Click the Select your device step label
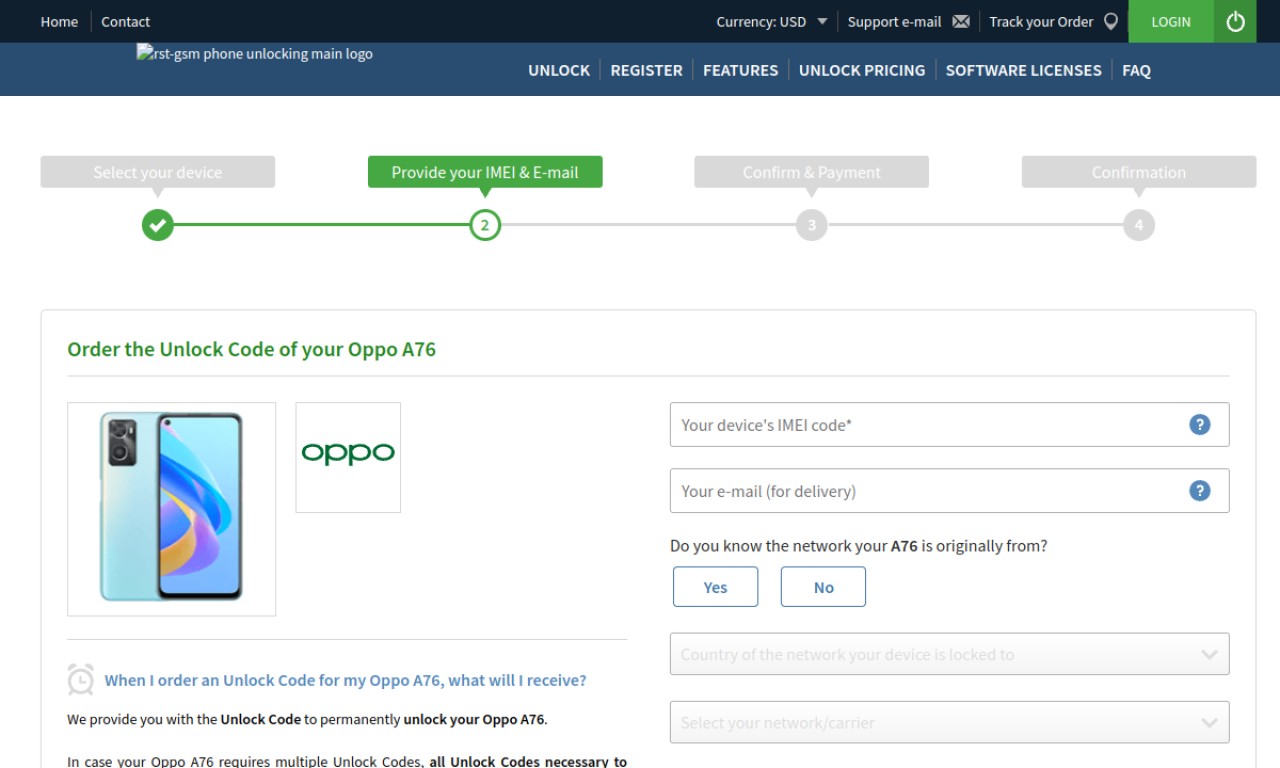The height and width of the screenshot is (768, 1280). pyautogui.click(x=158, y=172)
